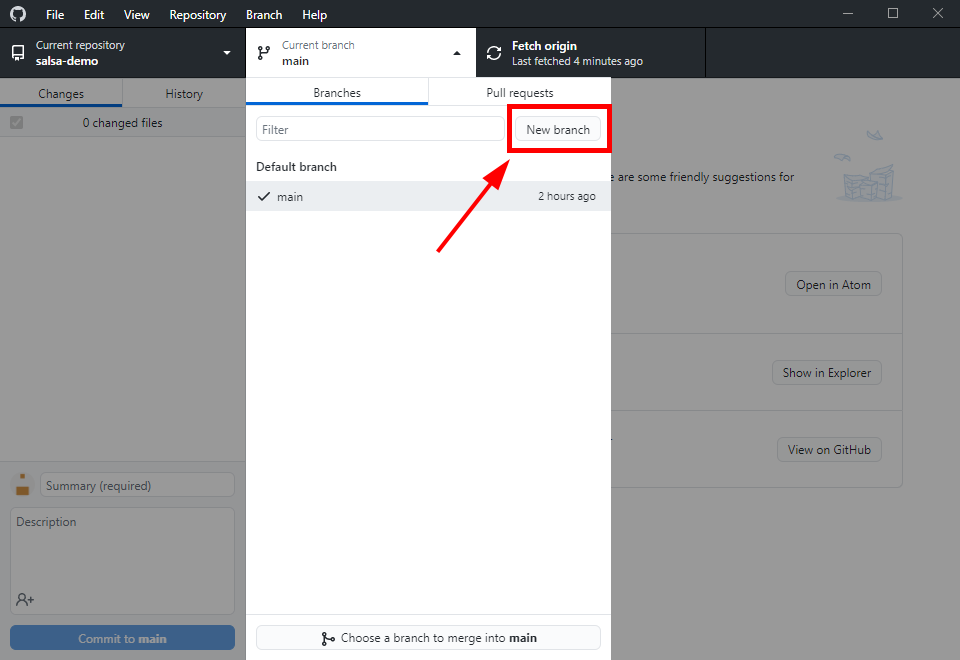
Task: Click the commit Description text area
Action: coord(122,561)
